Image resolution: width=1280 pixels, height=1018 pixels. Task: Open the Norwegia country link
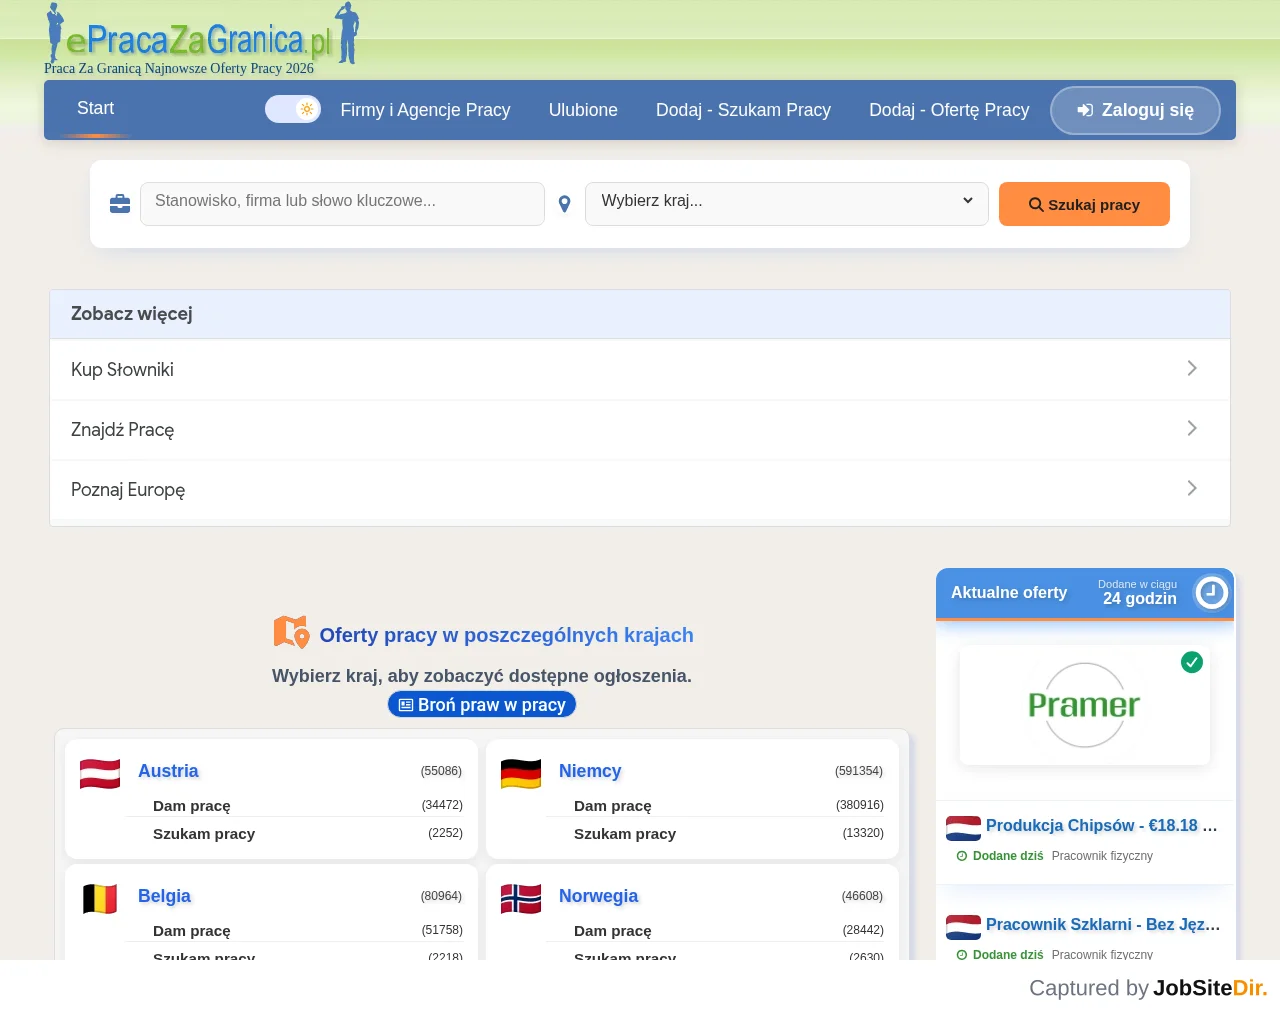[x=598, y=896]
